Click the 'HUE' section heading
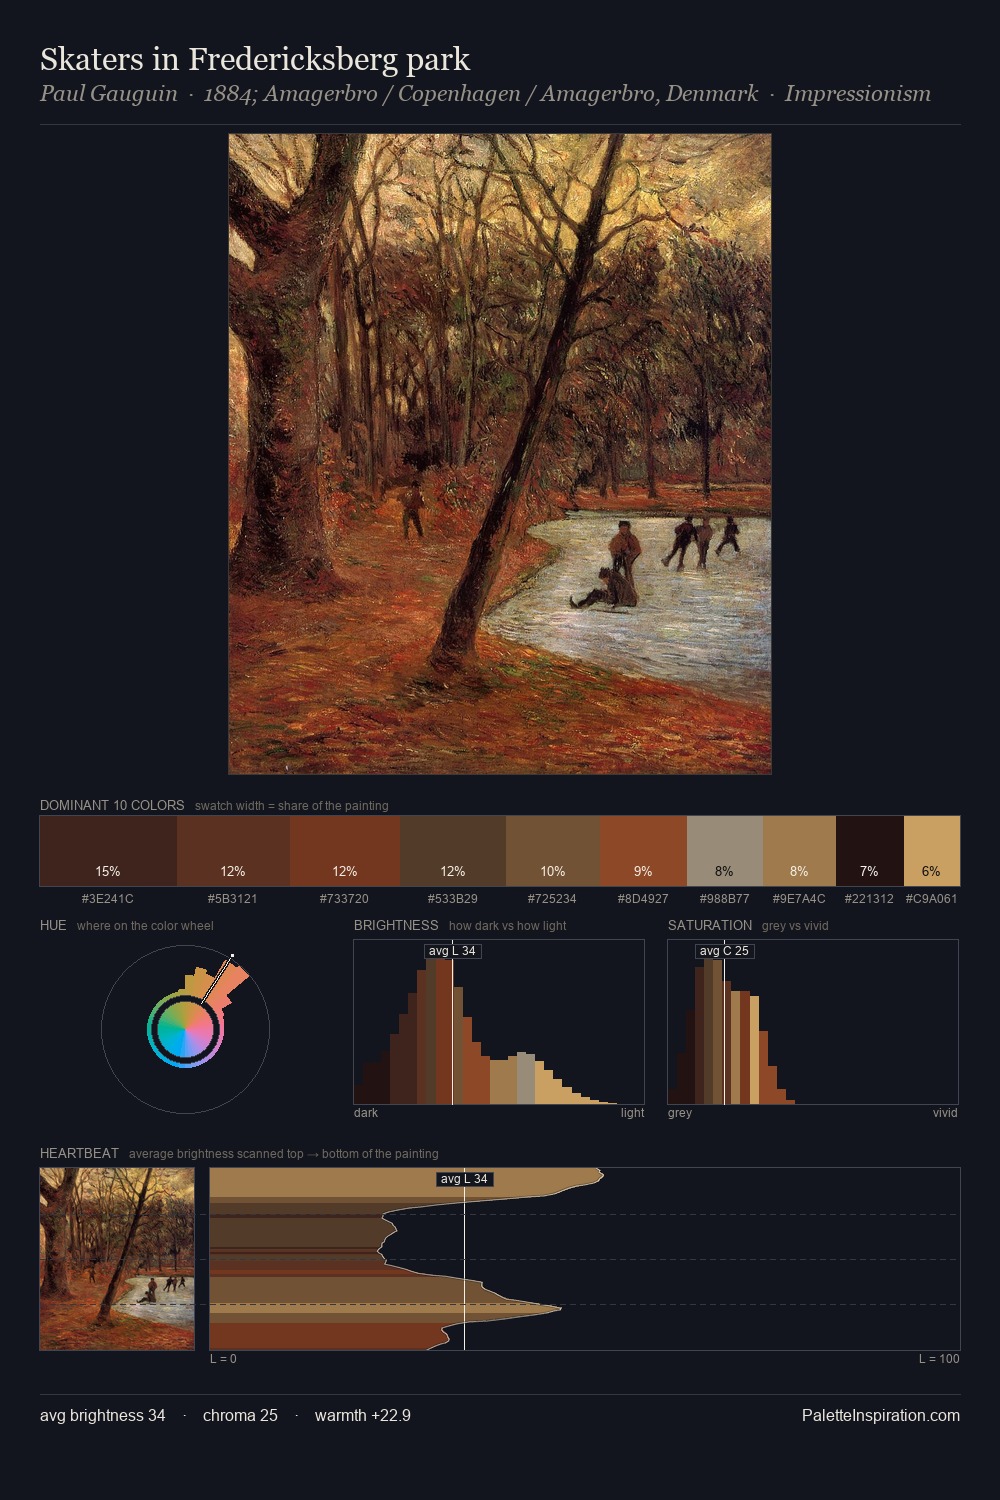Viewport: 1000px width, 1500px height. (53, 925)
